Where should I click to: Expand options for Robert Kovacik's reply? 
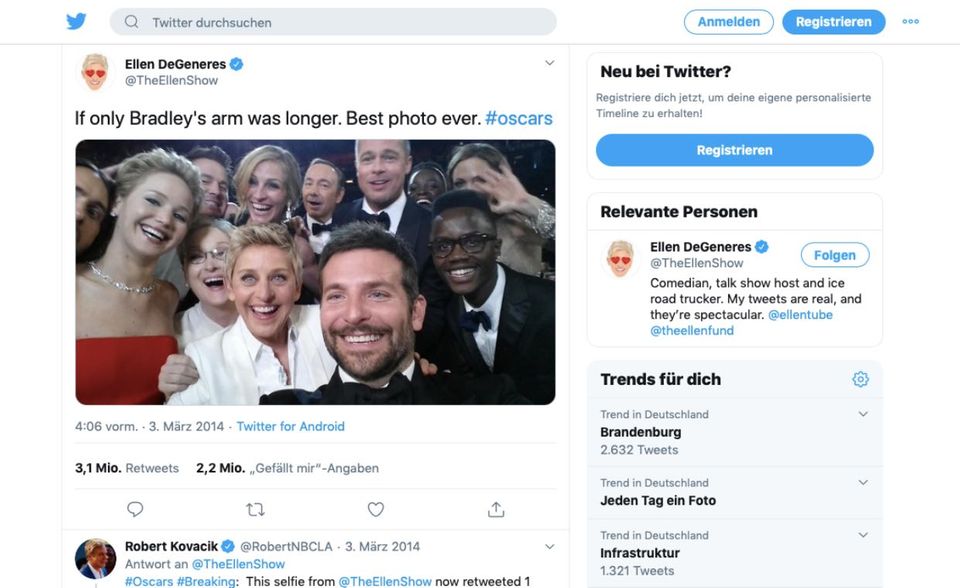[549, 547]
